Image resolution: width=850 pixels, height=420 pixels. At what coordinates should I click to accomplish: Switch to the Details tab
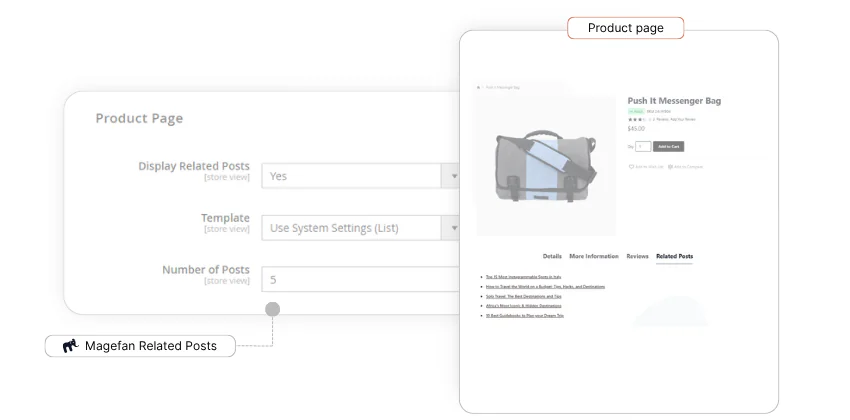pyautogui.click(x=552, y=257)
